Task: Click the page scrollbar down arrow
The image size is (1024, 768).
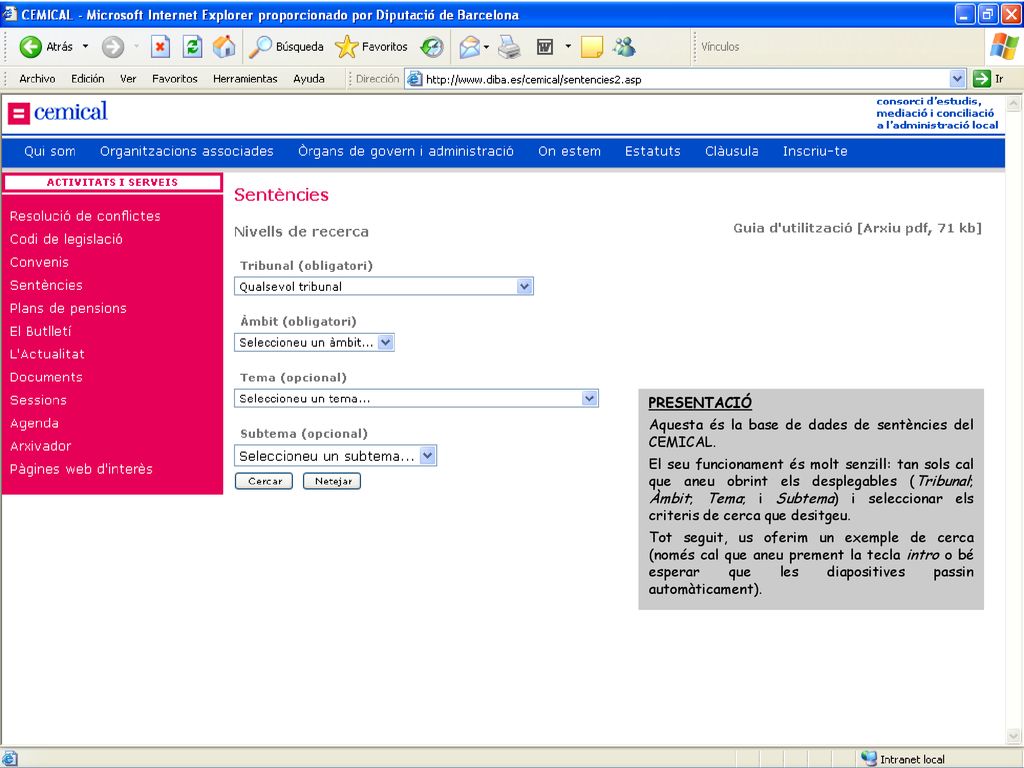Action: tap(1014, 736)
